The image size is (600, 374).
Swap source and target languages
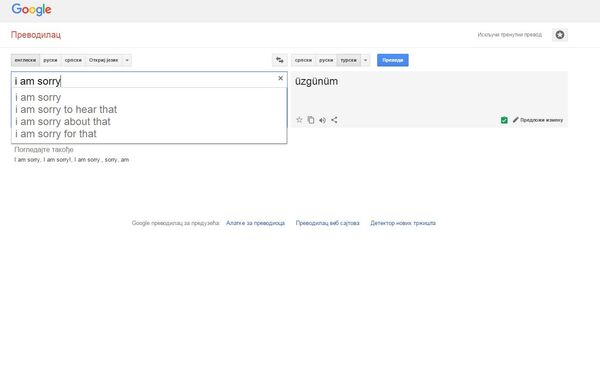coord(280,60)
